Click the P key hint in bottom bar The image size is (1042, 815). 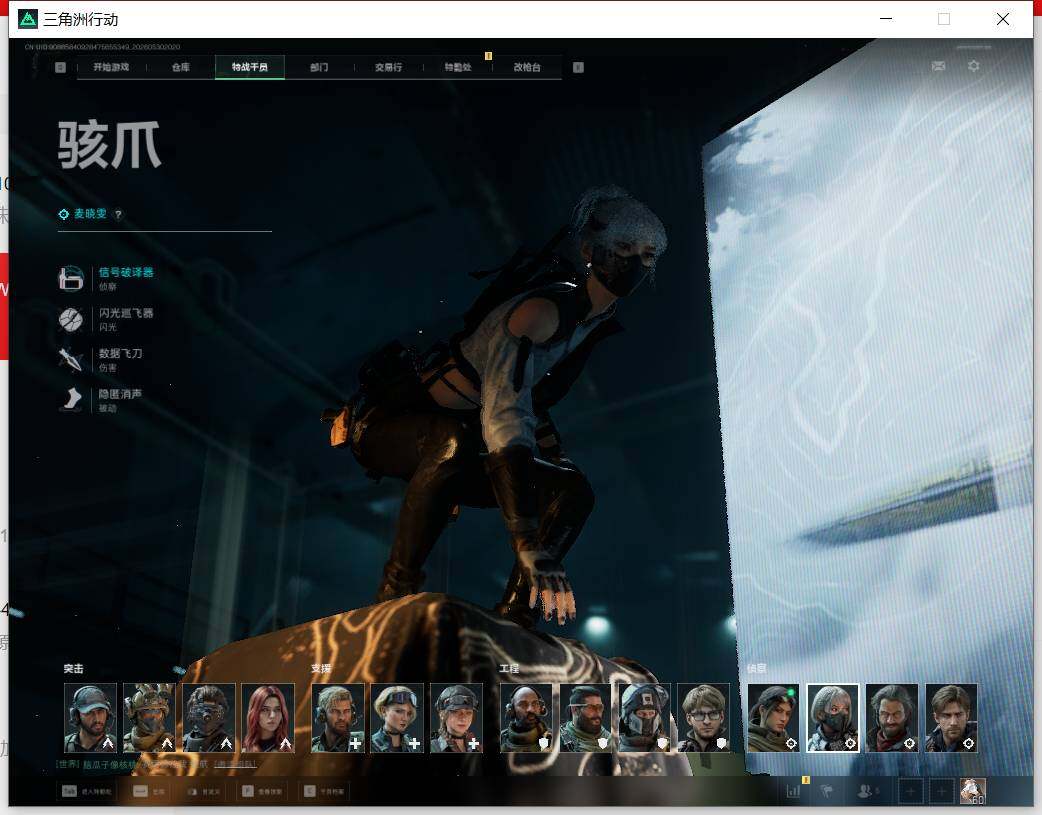coord(247,791)
